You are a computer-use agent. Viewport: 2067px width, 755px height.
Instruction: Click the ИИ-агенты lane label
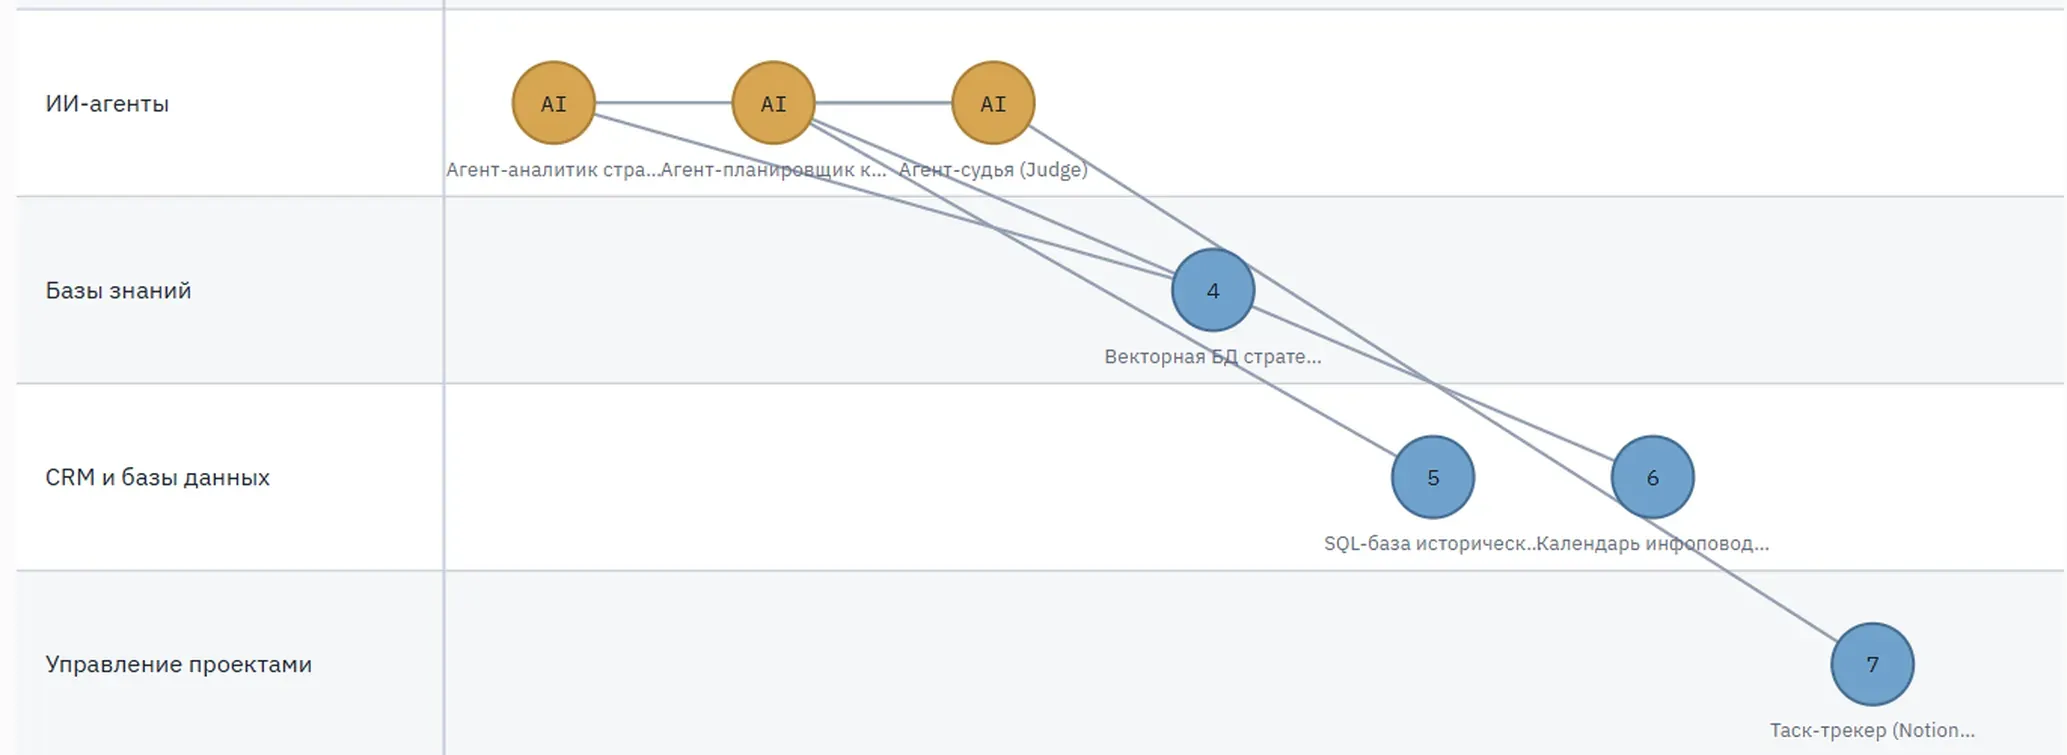tap(107, 103)
